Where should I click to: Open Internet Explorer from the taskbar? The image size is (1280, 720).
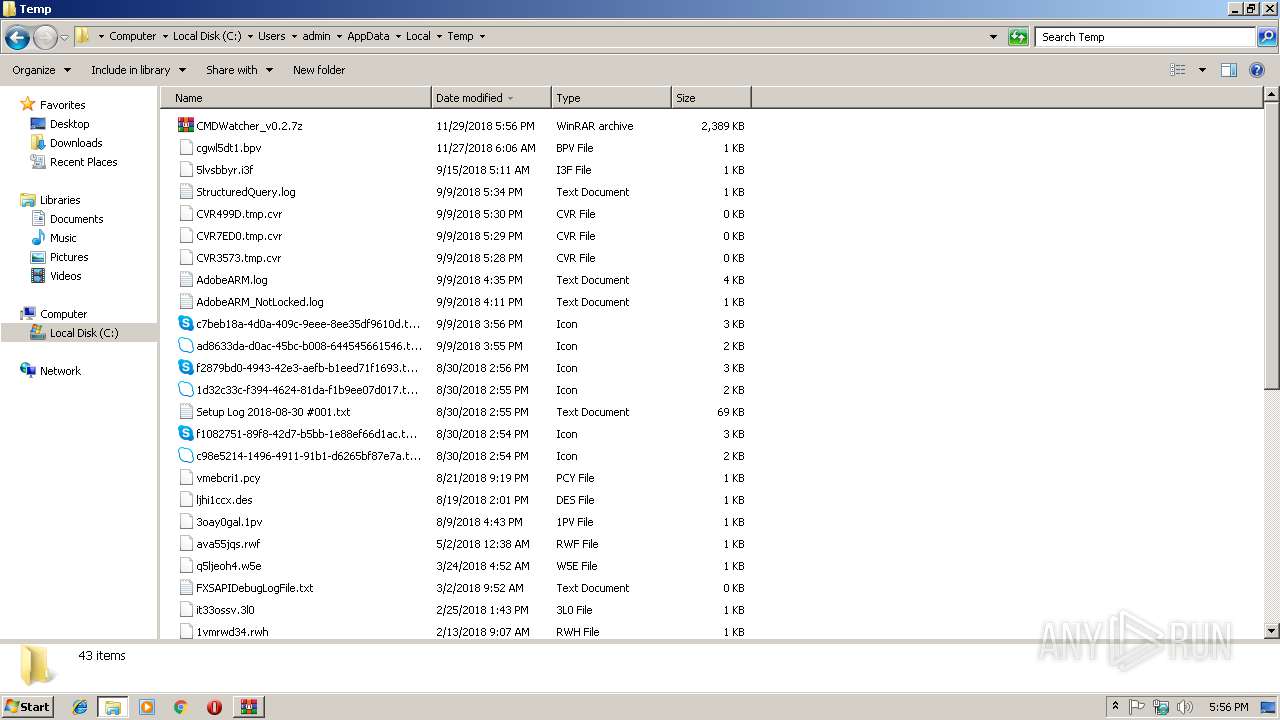[x=80, y=707]
